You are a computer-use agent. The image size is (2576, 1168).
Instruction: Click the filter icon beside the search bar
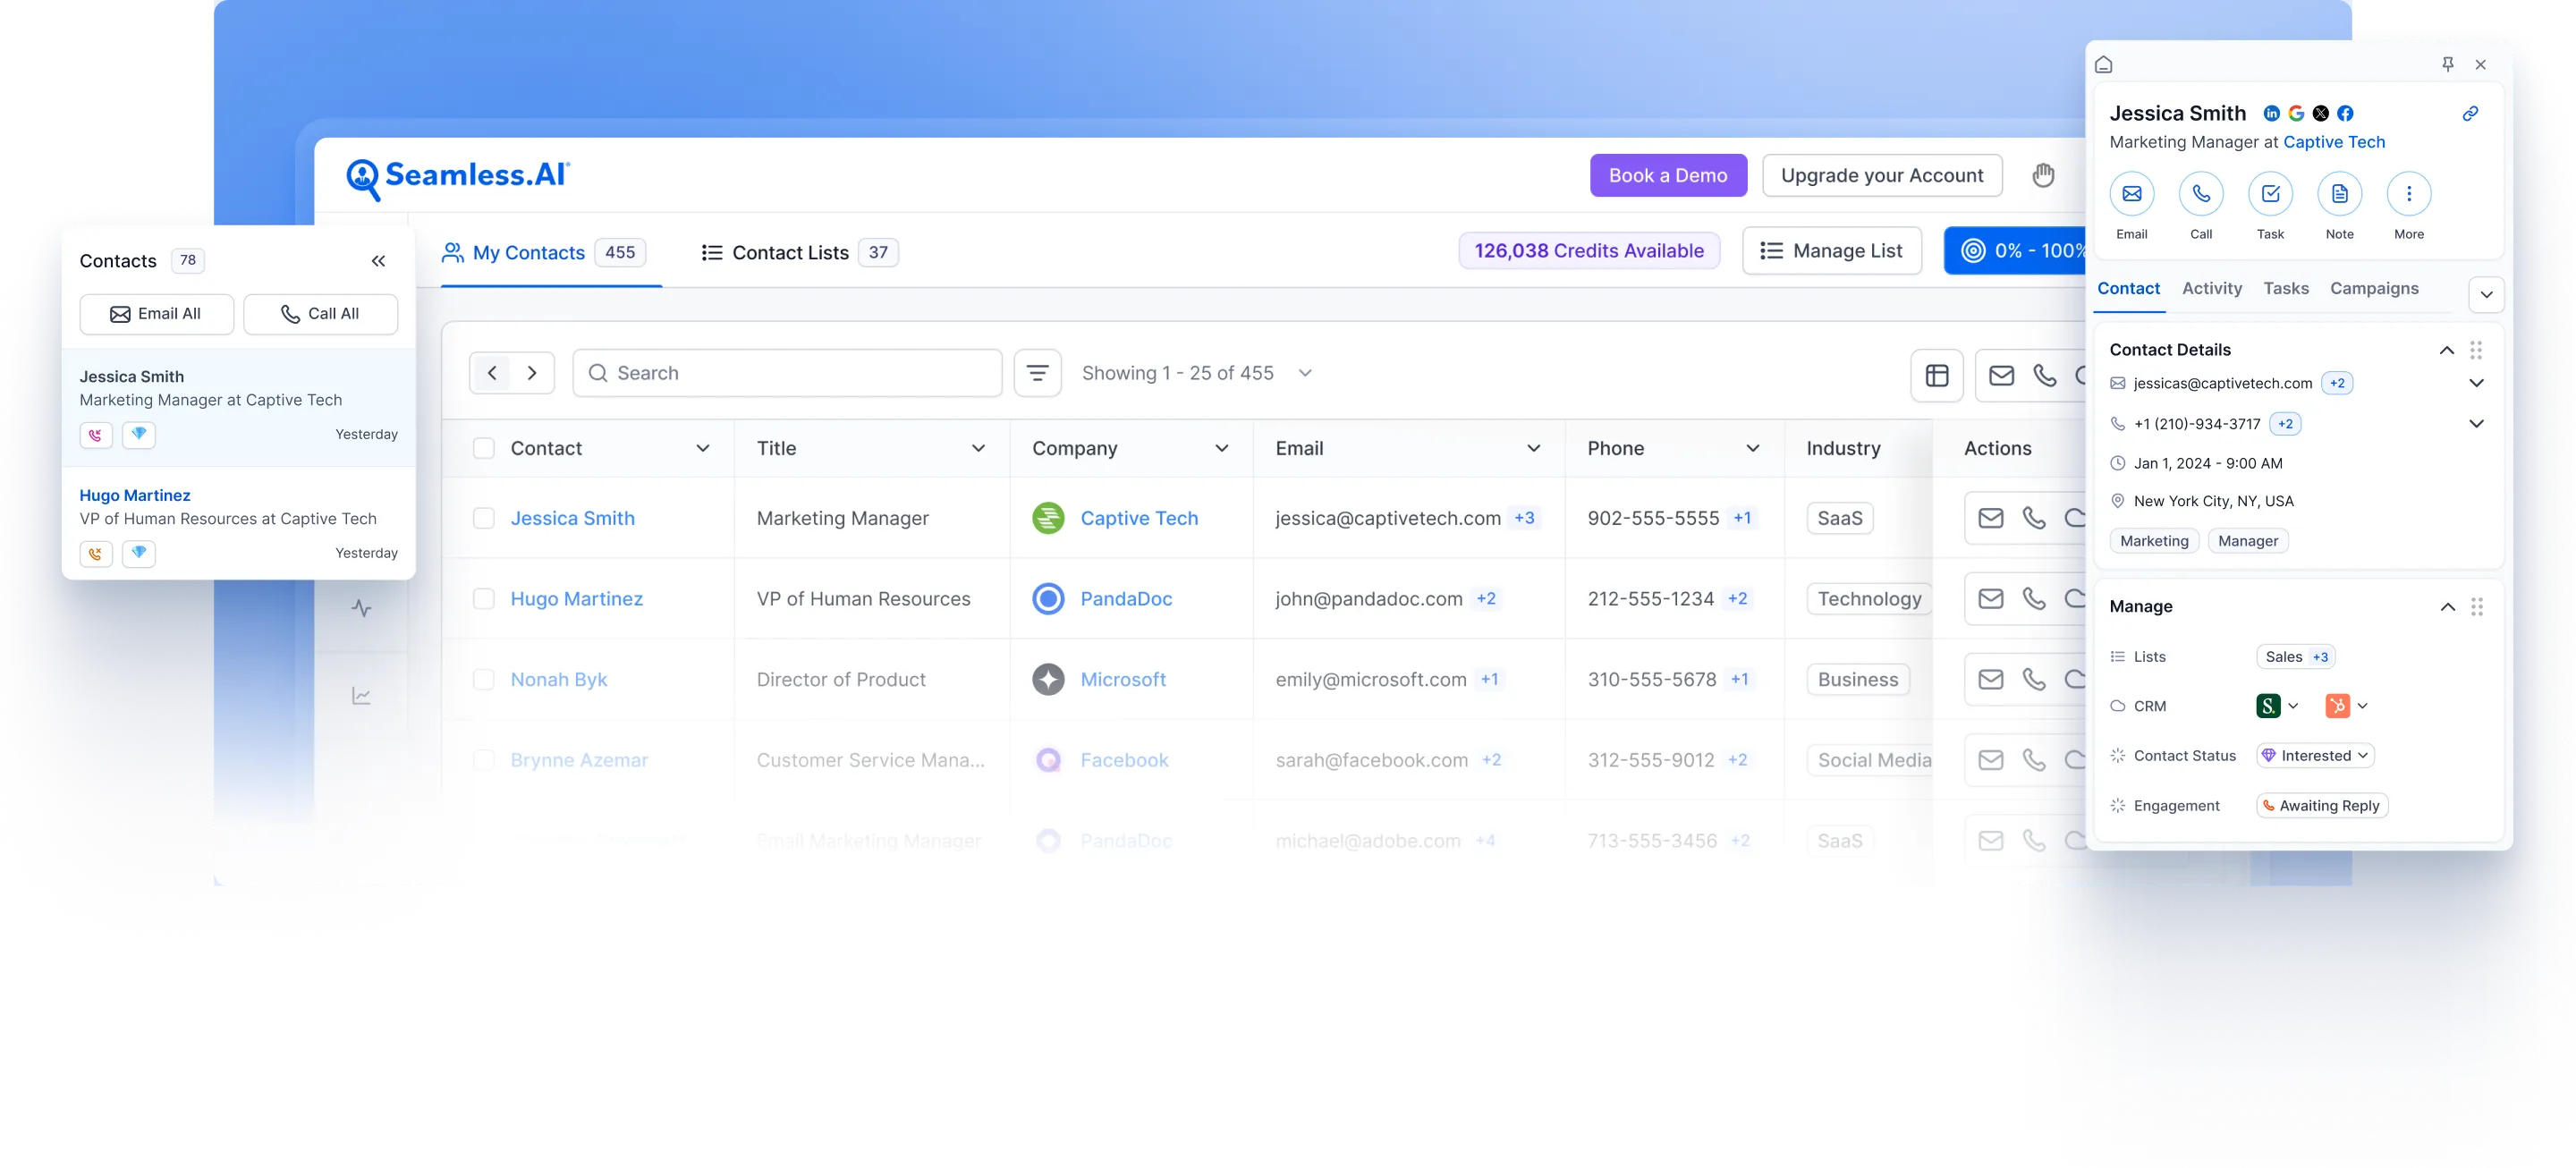pos(1036,372)
